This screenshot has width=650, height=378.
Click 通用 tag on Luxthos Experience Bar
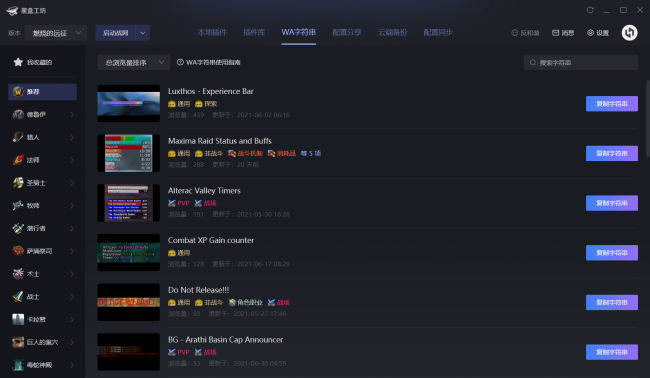(x=179, y=104)
